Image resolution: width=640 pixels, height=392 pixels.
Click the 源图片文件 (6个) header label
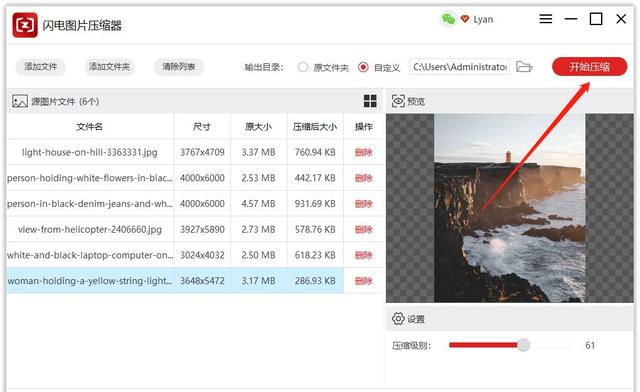tap(65, 101)
